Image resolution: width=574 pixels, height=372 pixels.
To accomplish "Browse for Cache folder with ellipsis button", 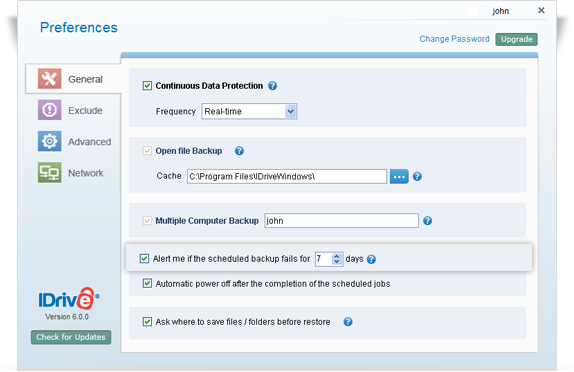I will 399,176.
